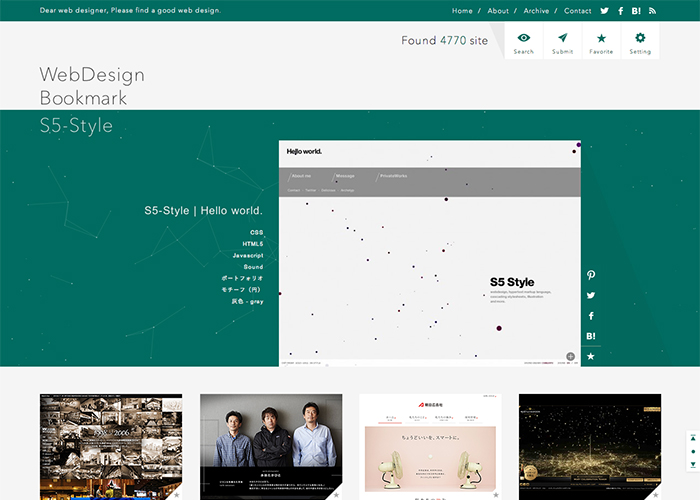Click Hatena B! icon beside featured preview

[591, 336]
